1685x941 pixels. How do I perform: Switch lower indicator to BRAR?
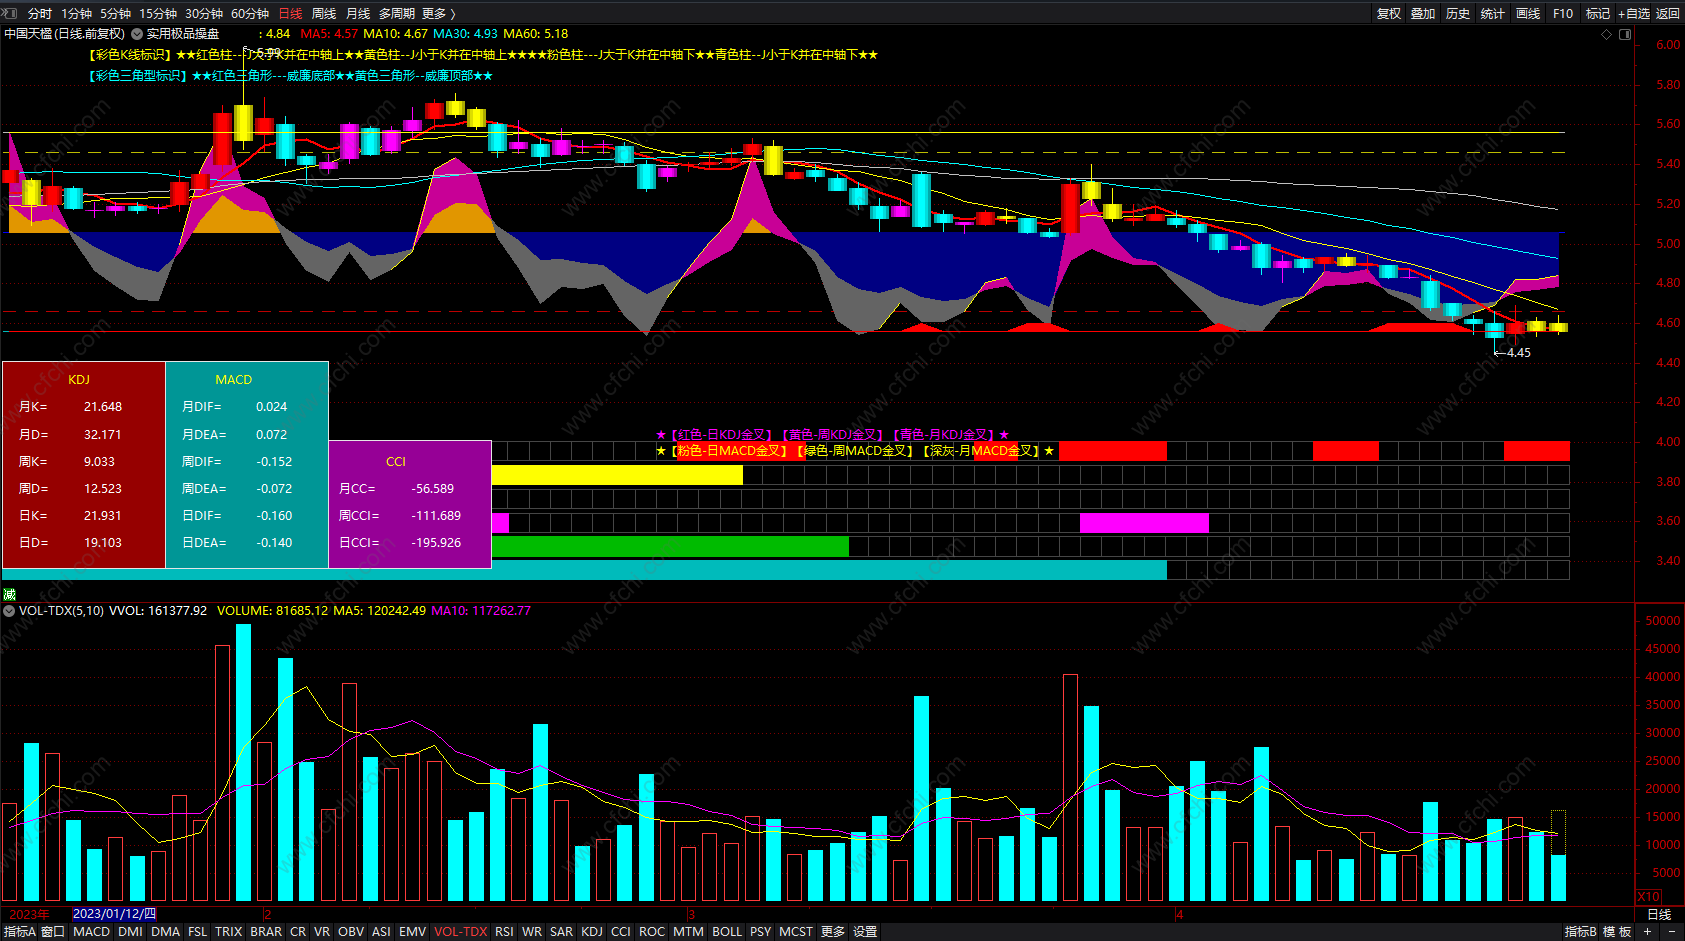pos(266,931)
